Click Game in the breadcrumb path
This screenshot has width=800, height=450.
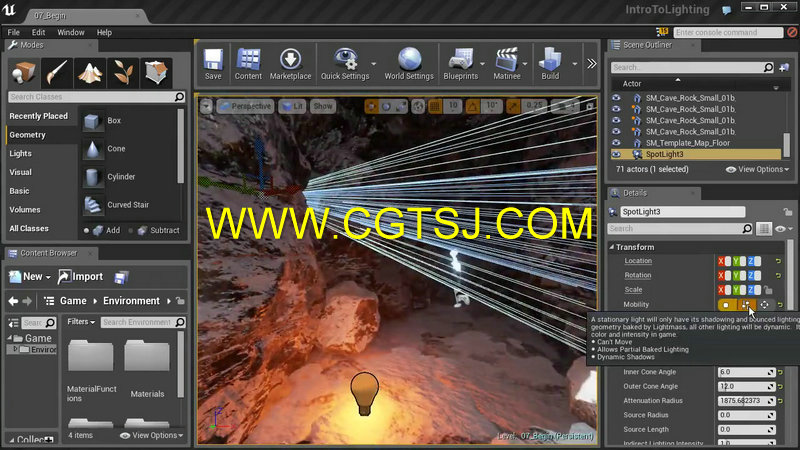pos(73,301)
